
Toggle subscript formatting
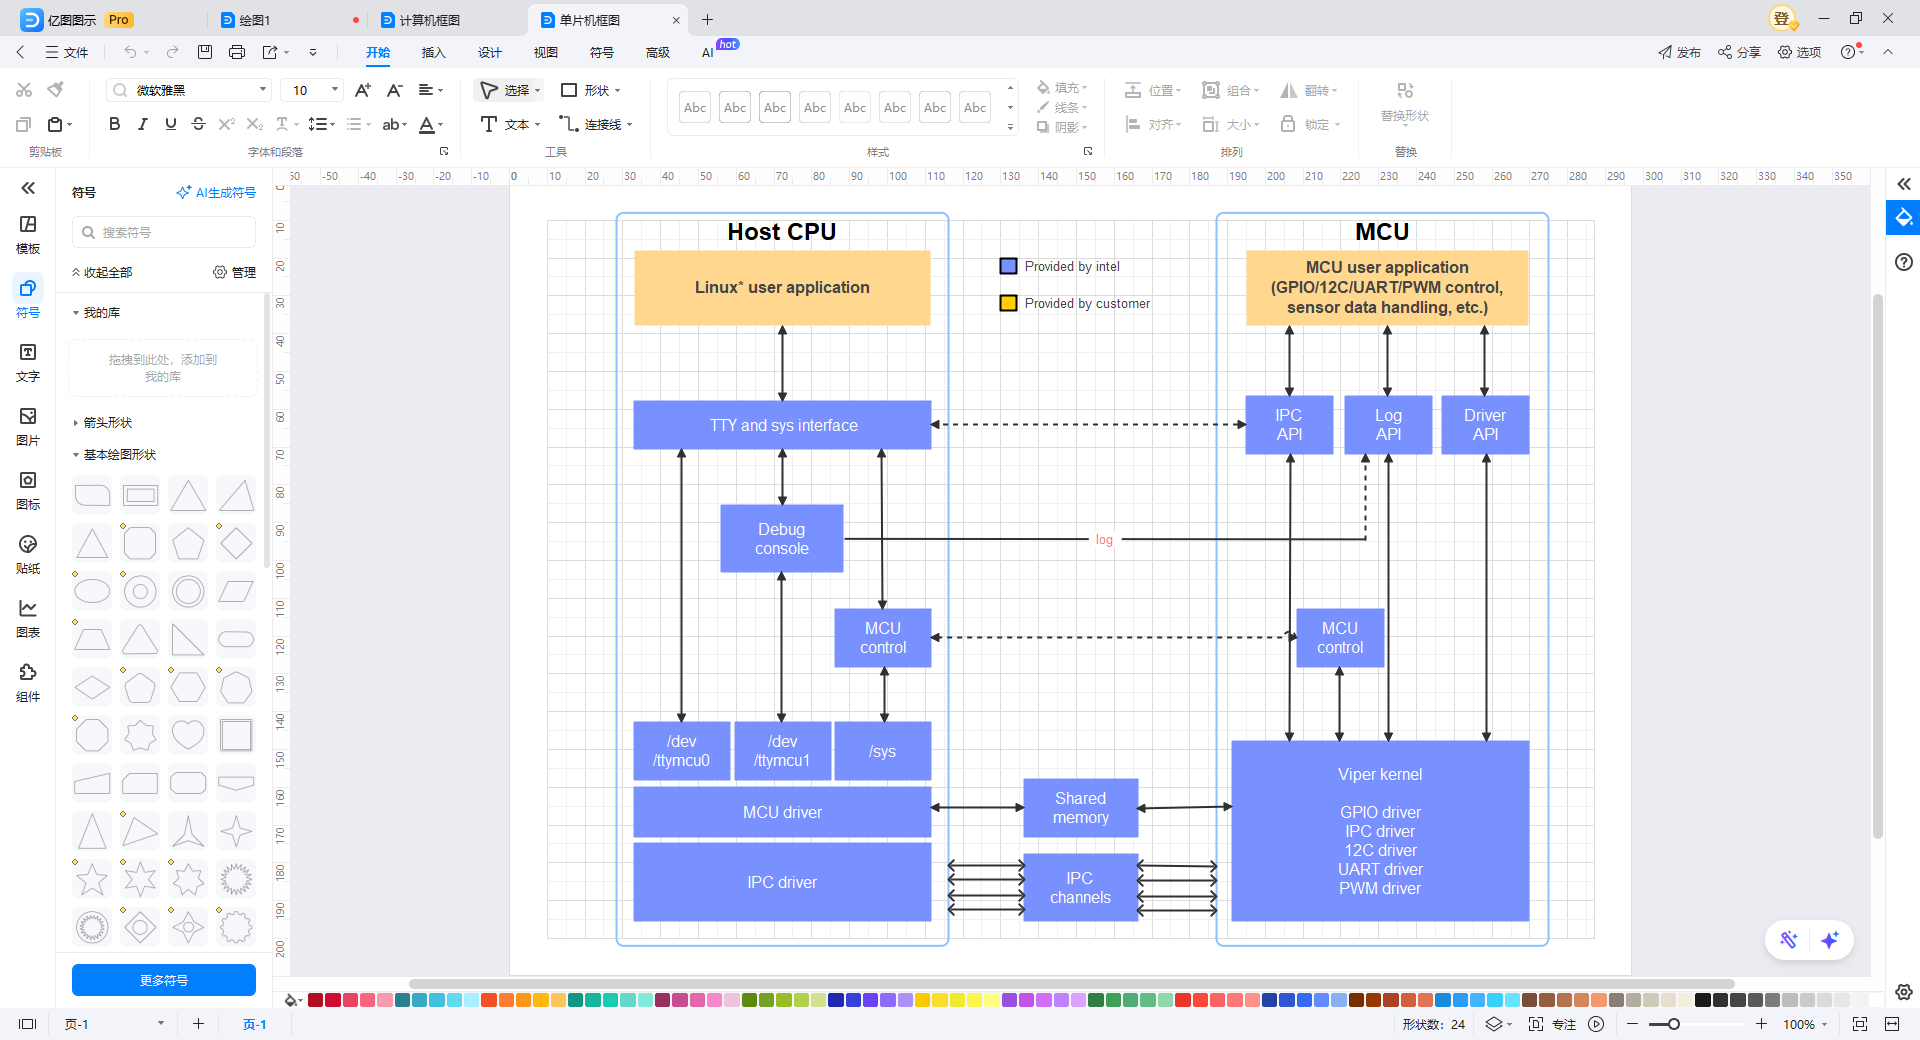pyautogui.click(x=254, y=124)
